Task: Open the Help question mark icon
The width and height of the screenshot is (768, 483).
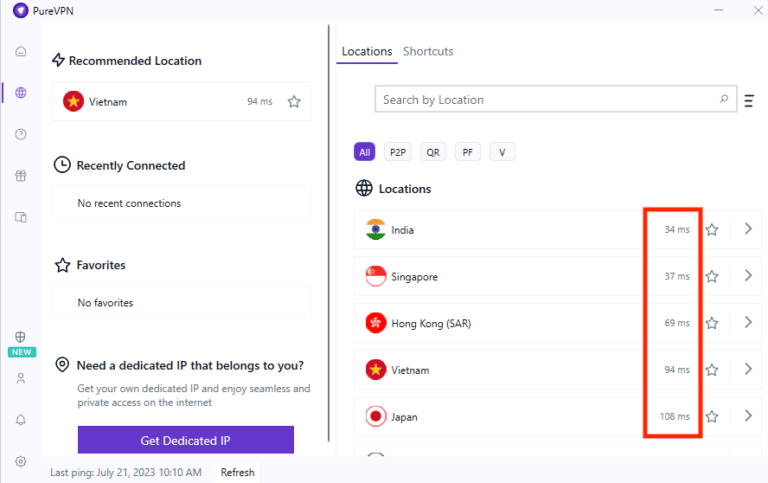Action: point(21,134)
